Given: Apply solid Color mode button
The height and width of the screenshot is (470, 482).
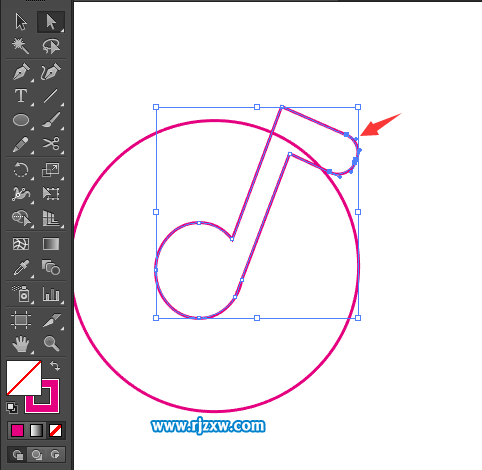Looking at the screenshot, I should coord(17,430).
